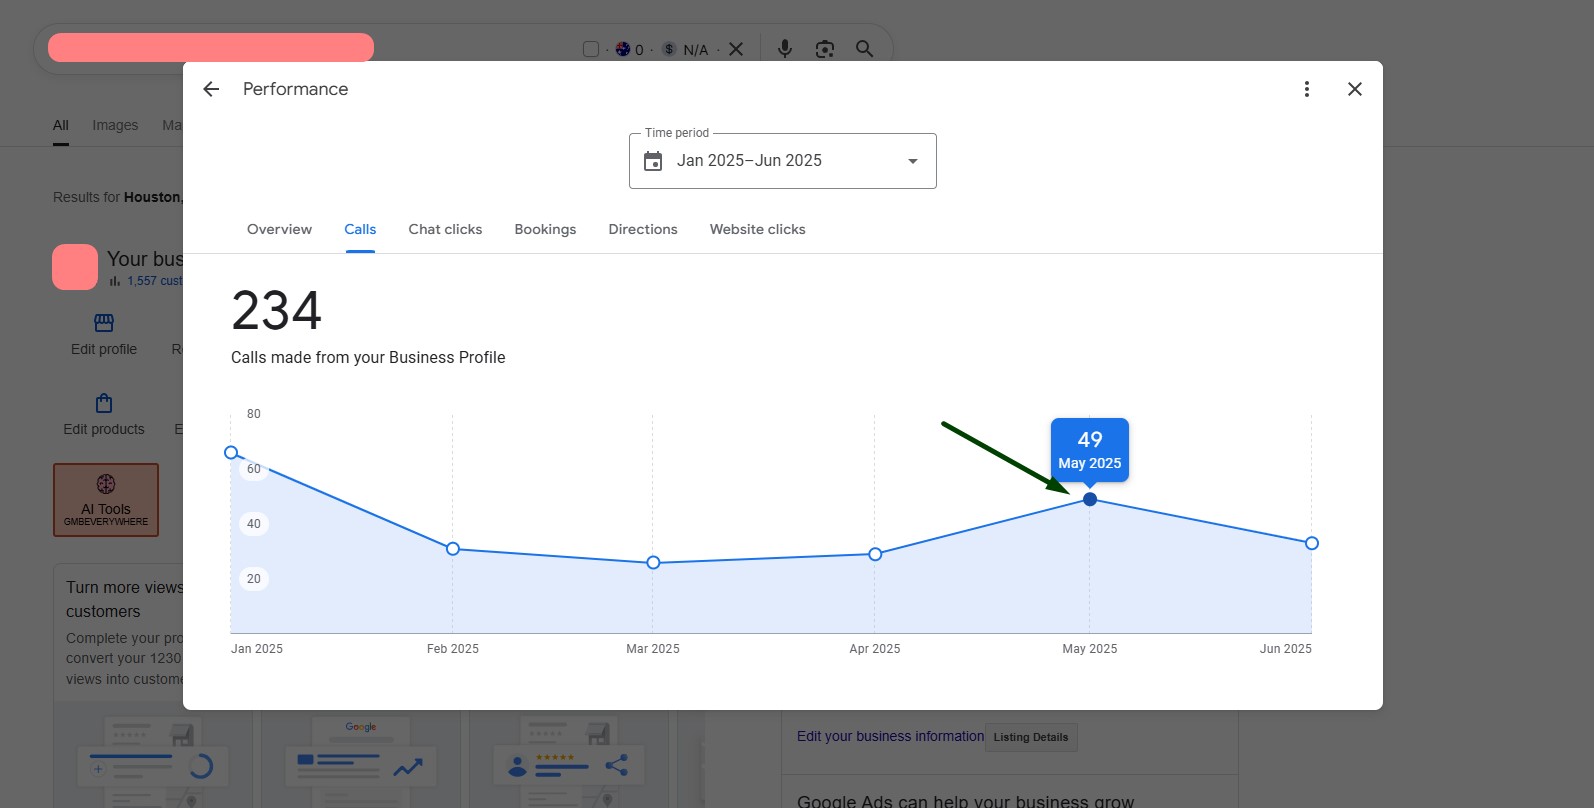Click the 234 total calls number

277,310
